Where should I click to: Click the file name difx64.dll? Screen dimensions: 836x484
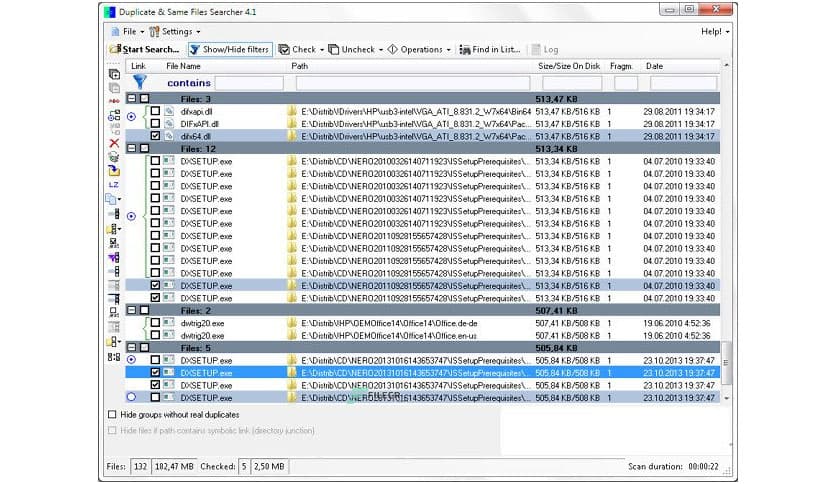pos(196,136)
